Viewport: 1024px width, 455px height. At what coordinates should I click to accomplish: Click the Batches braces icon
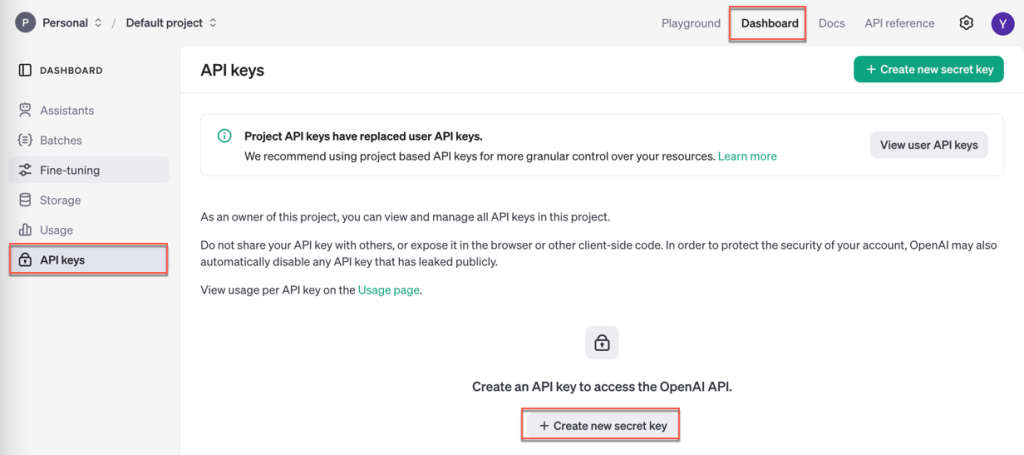25,140
